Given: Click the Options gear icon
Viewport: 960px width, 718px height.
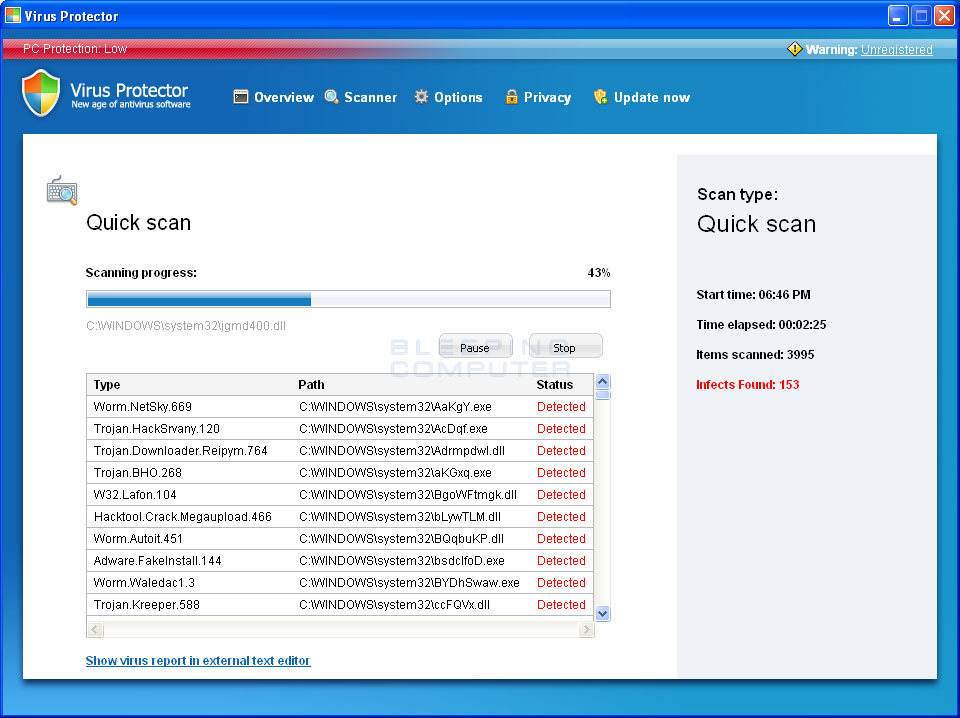Looking at the screenshot, I should [421, 97].
